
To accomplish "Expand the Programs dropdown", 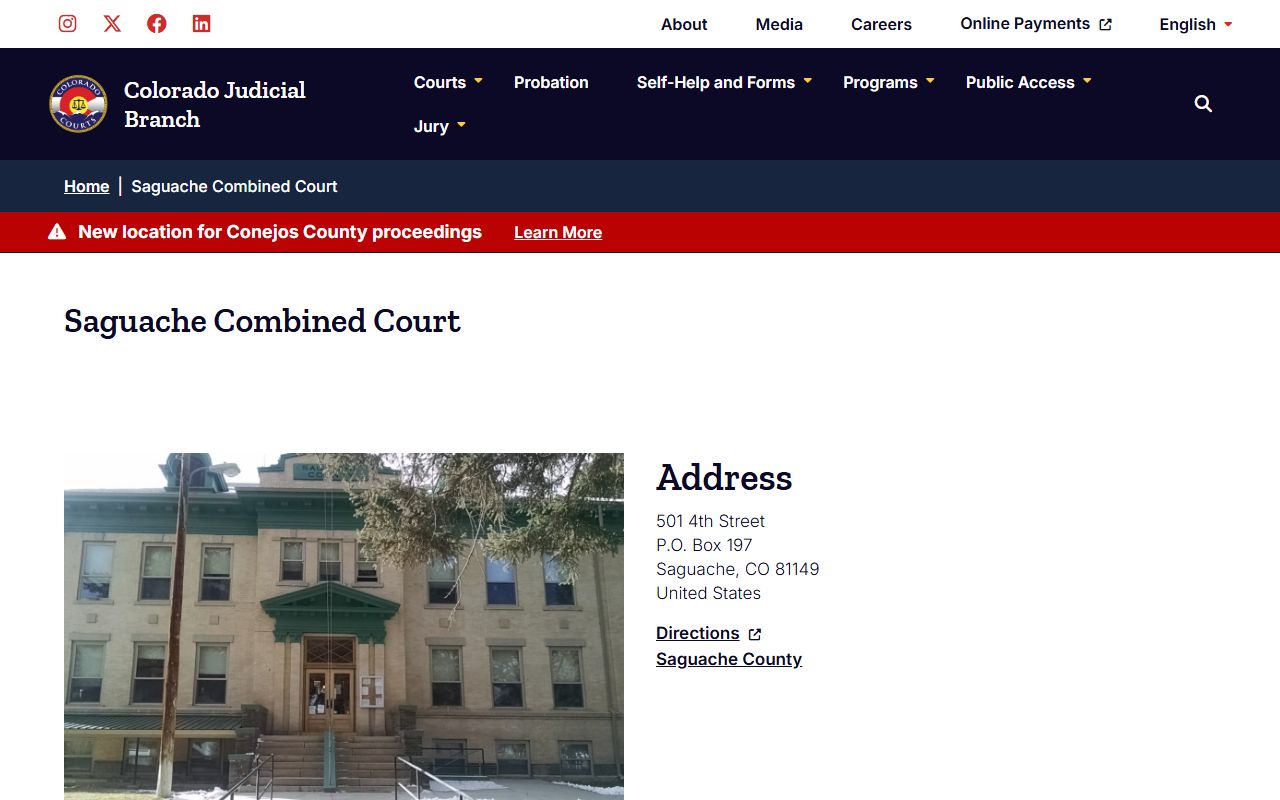I will click(888, 82).
